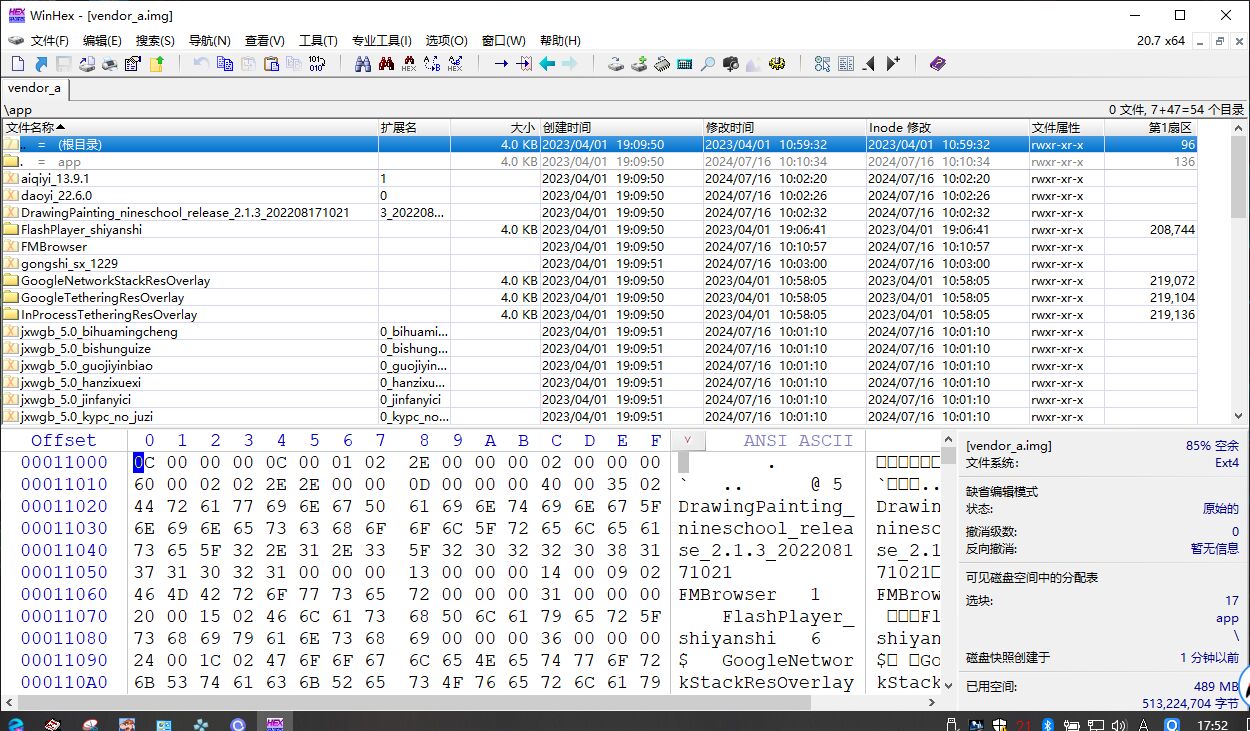Screen dimensions: 1250x731
Task: Sort by 修改时间 column header
Action: pyautogui.click(x=730, y=127)
